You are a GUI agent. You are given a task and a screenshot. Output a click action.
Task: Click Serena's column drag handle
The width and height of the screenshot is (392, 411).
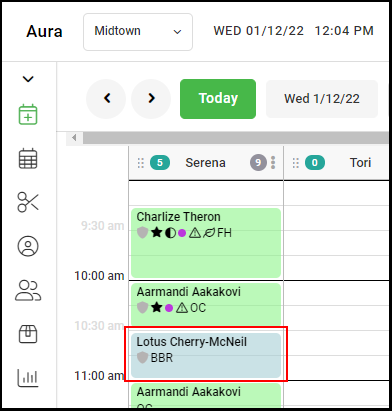pyautogui.click(x=141, y=163)
